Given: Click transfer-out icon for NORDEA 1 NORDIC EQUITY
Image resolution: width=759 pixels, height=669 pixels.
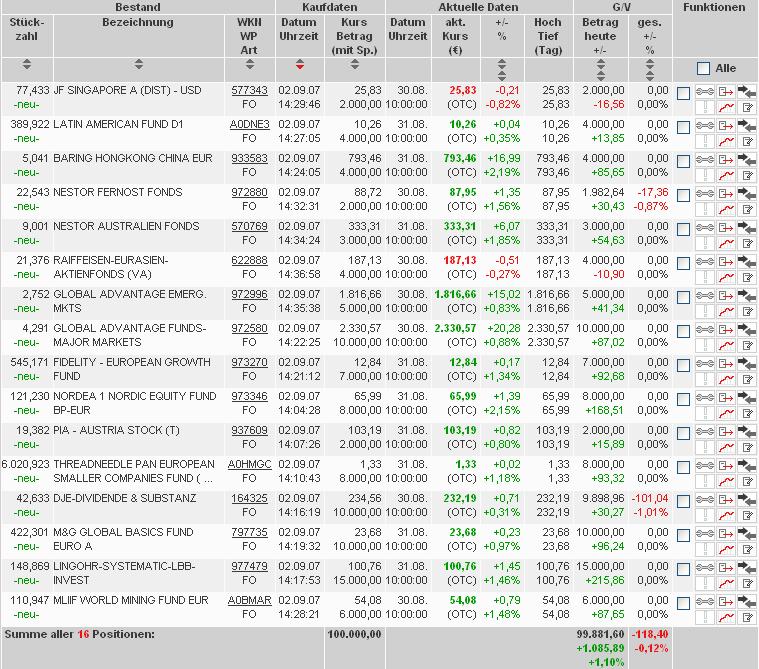Looking at the screenshot, I should click(726, 397).
